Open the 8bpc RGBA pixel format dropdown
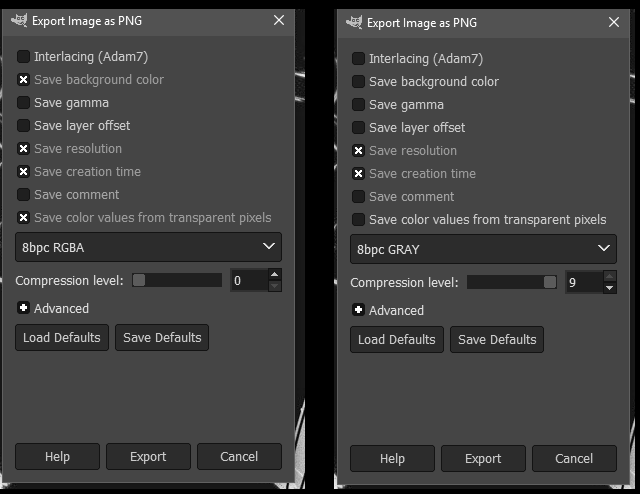Viewport: 640px width, 494px height. coord(148,246)
